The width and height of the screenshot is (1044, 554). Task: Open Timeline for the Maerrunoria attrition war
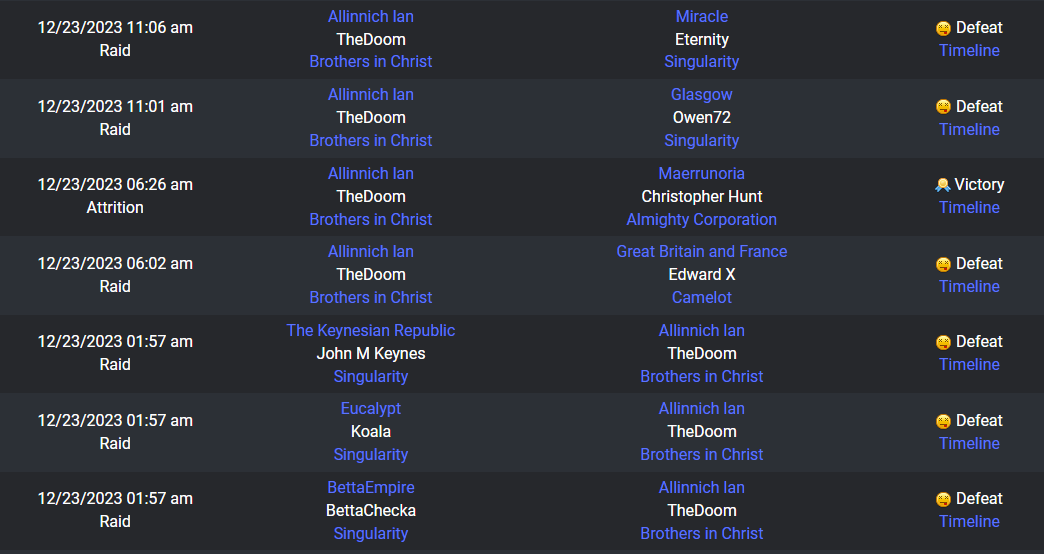click(969, 208)
